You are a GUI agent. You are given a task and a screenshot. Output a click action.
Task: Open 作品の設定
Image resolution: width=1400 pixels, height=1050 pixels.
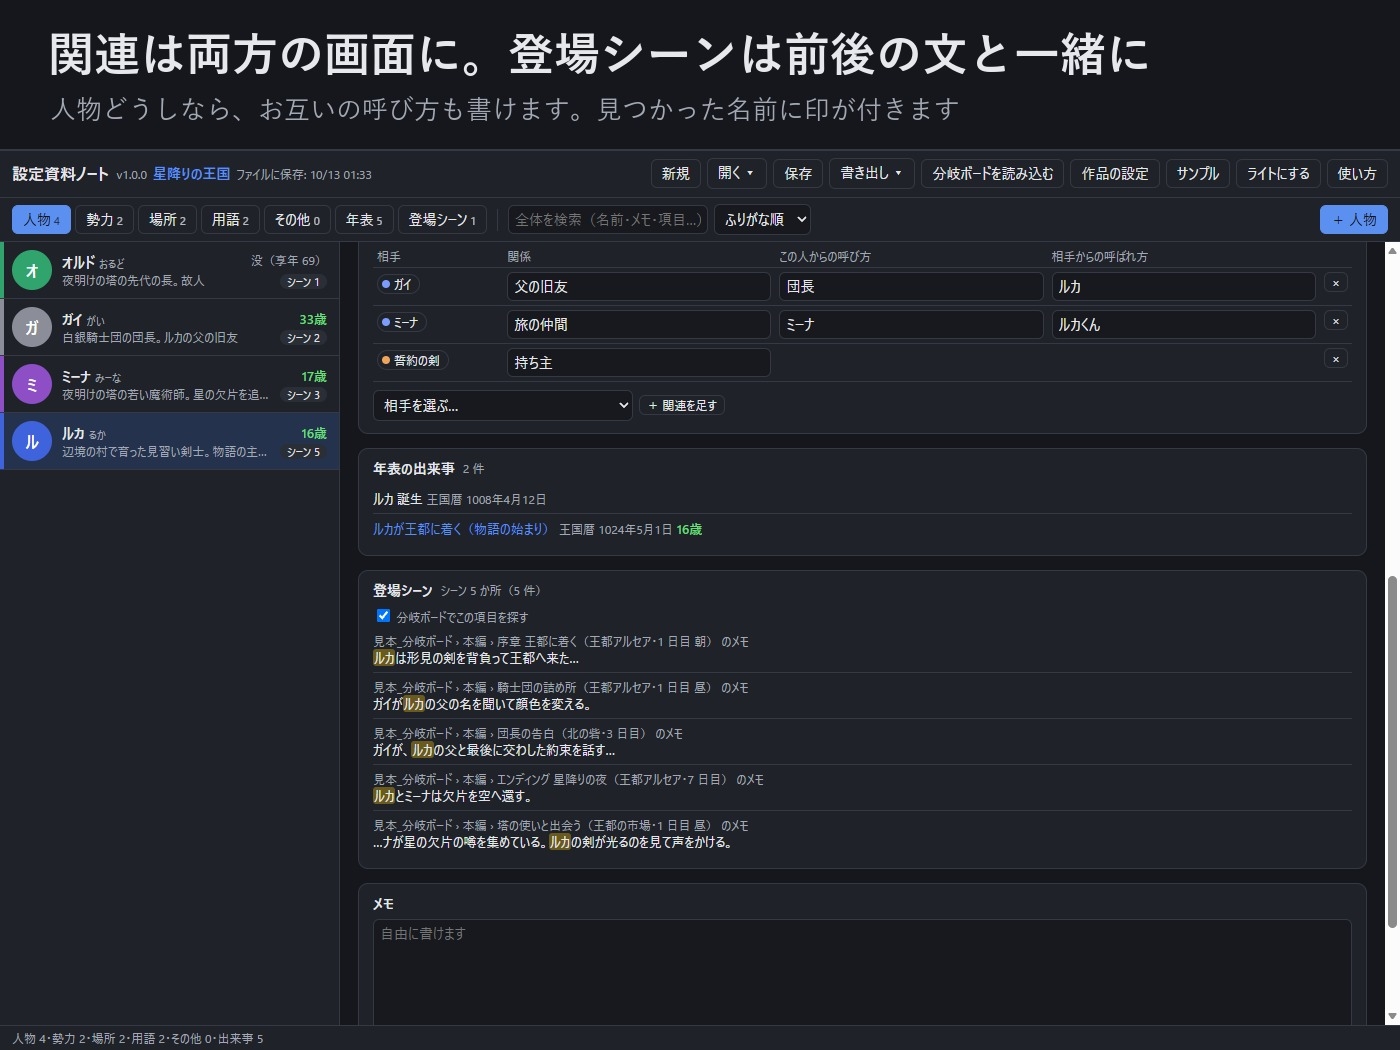point(1115,173)
